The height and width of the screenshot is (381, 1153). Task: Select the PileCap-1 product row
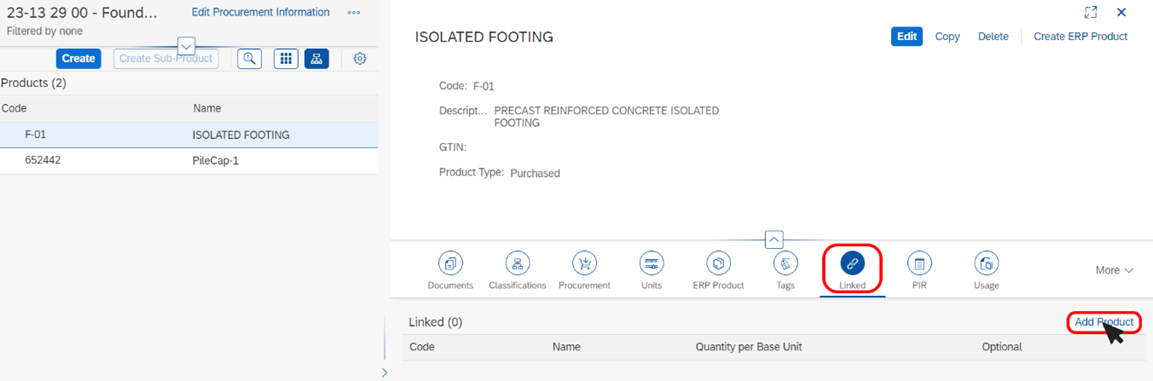coord(189,160)
